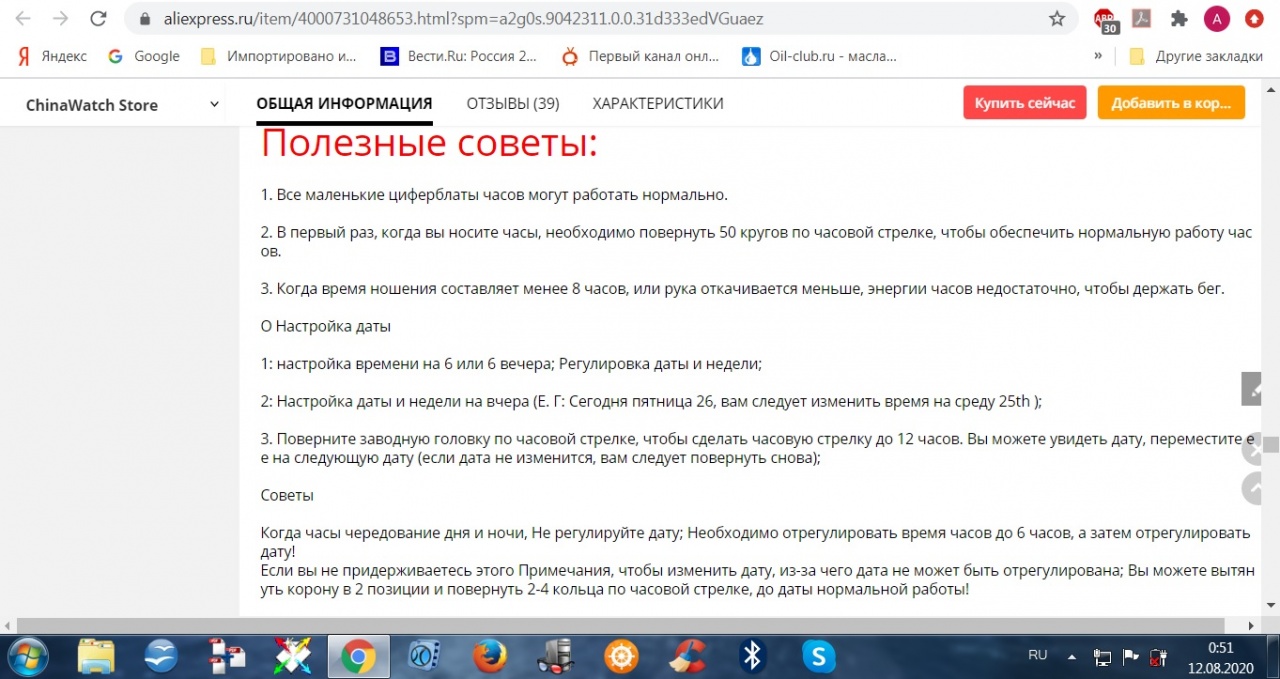Show hidden system tray icons arrow
This screenshot has height=679, width=1280.
[x=1072, y=657]
